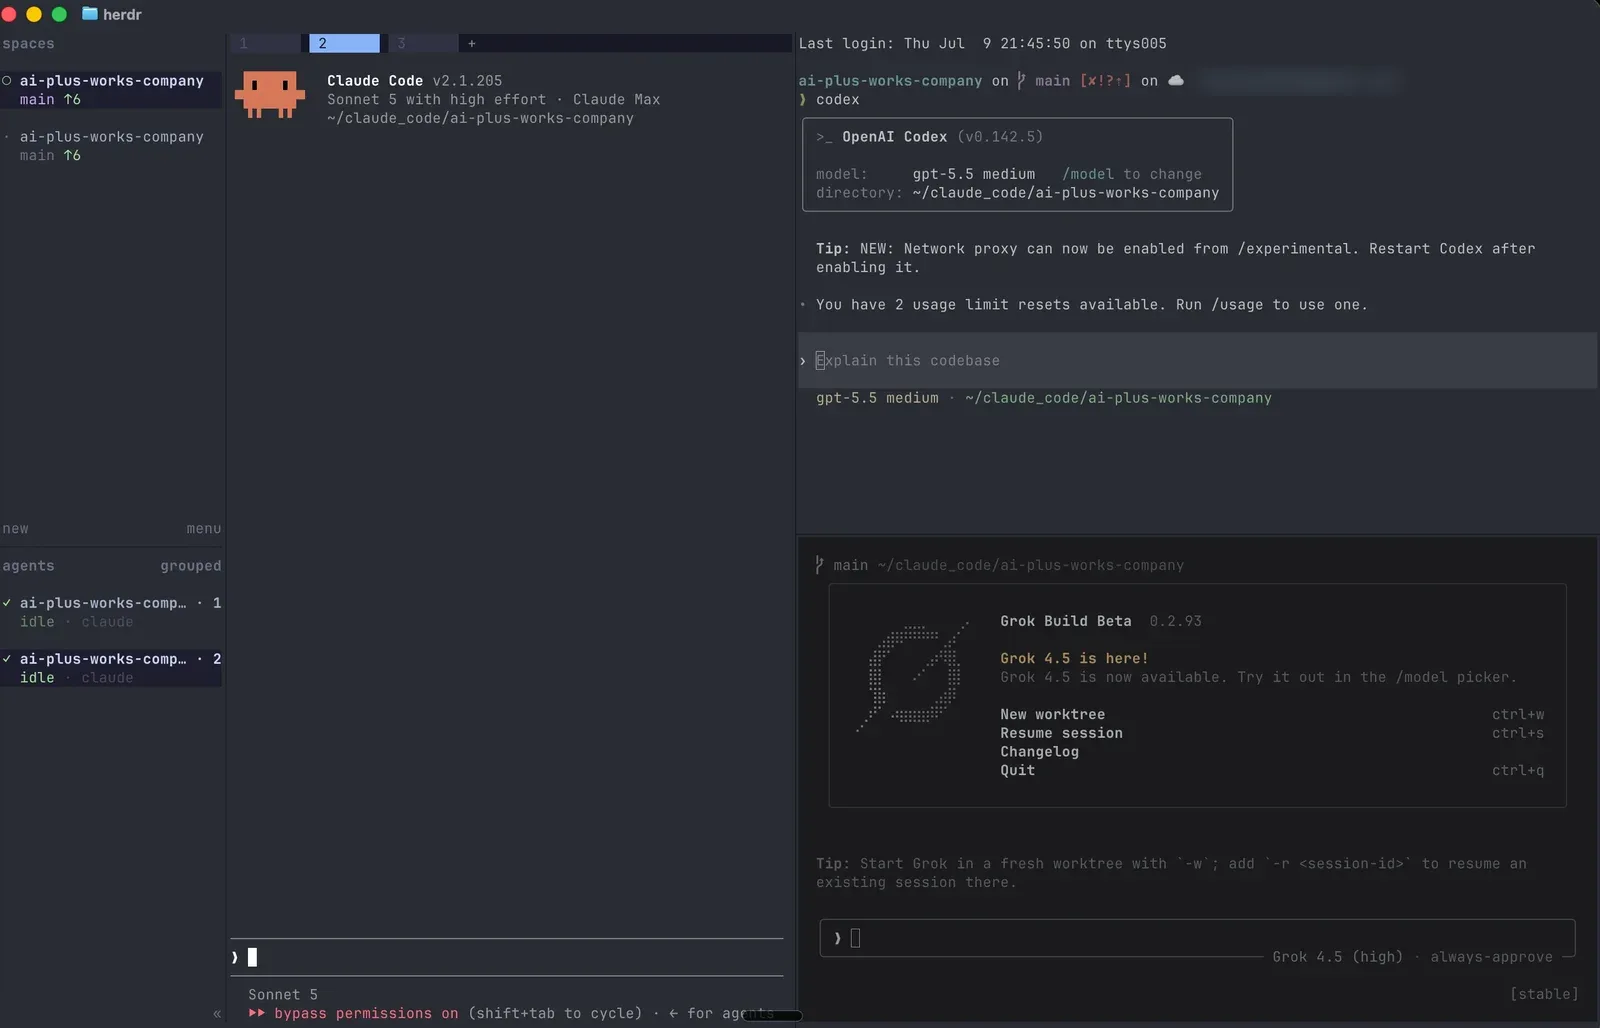Click the 'Sonnet 5' status label
1600x1028 pixels.
(283, 995)
